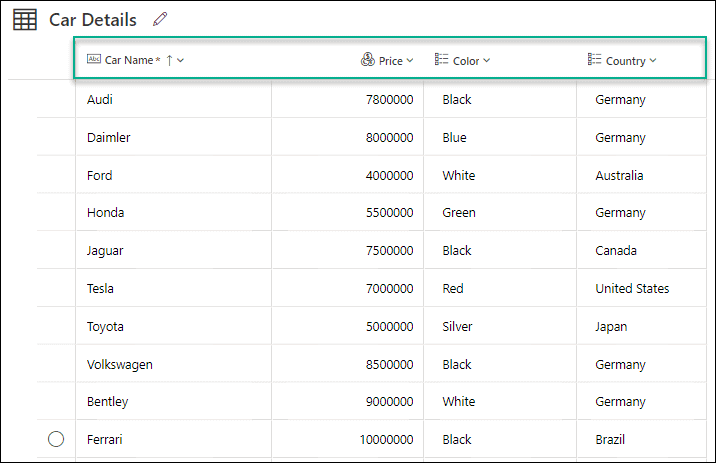The width and height of the screenshot is (716, 463).
Task: Click the table grid icon beside Car Details
Action: 25,20
